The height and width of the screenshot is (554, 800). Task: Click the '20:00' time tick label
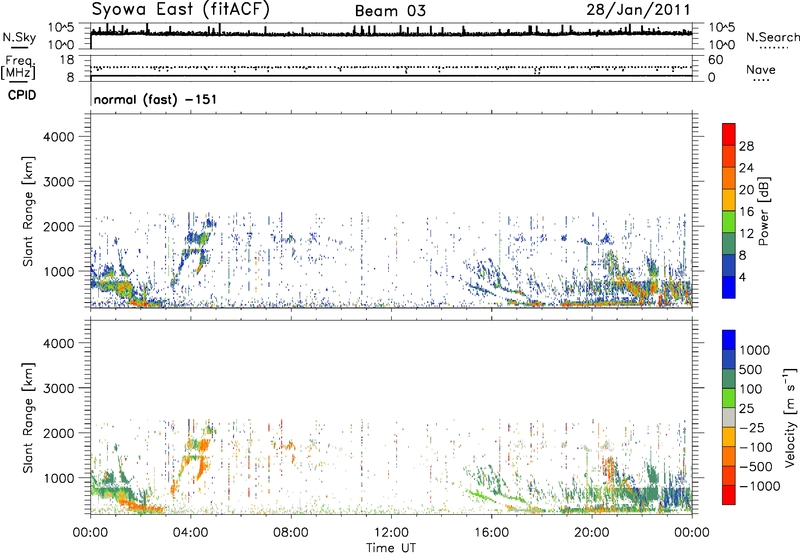point(592,533)
